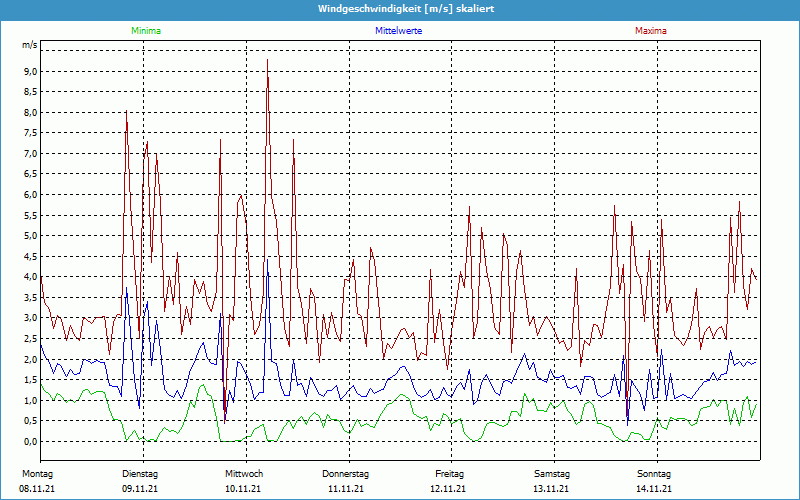
Task: Click the 0,5 y-axis value
Action: (x=31, y=421)
